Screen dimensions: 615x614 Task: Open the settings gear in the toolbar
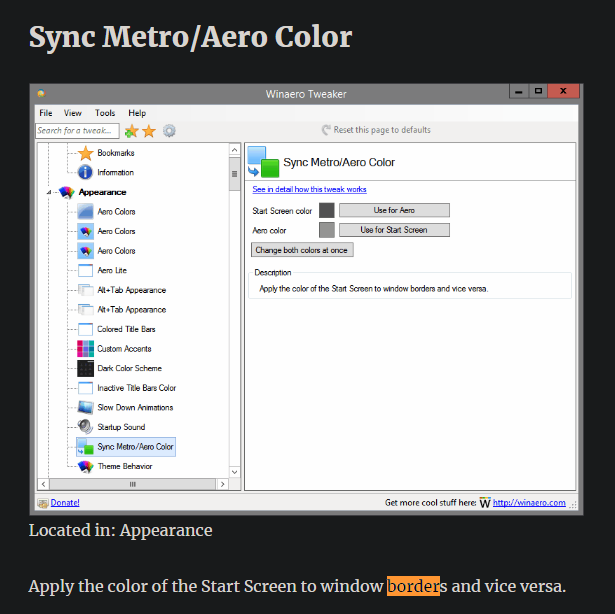tap(169, 131)
